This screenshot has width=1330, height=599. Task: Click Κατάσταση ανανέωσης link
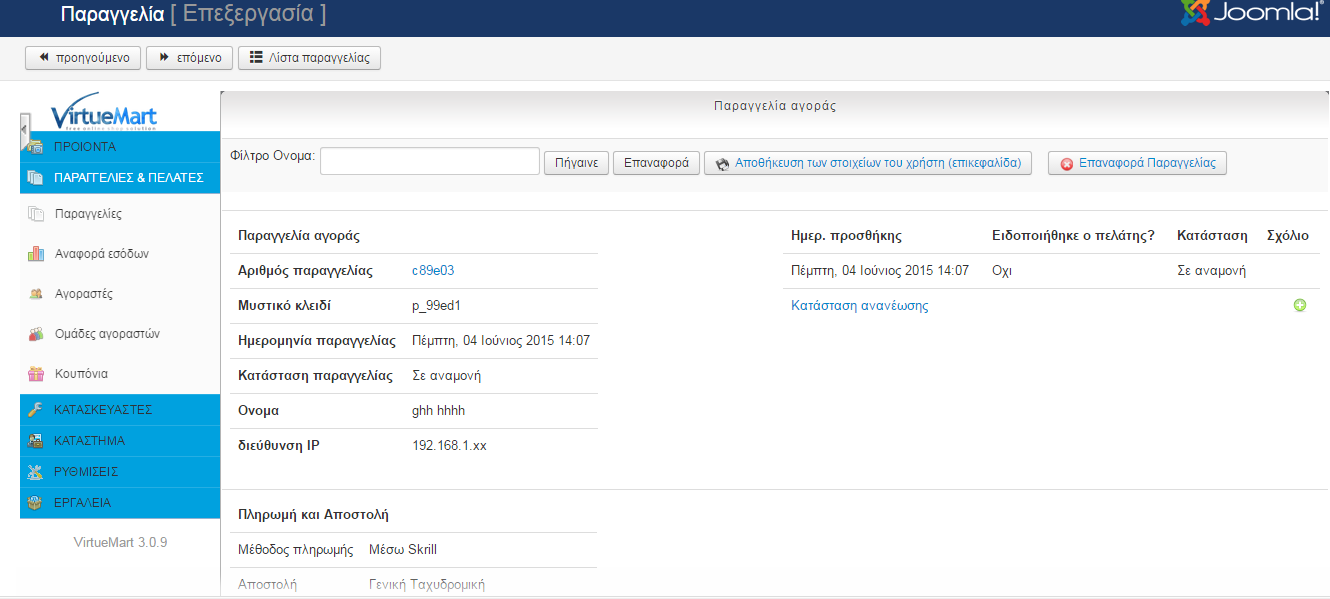point(859,306)
